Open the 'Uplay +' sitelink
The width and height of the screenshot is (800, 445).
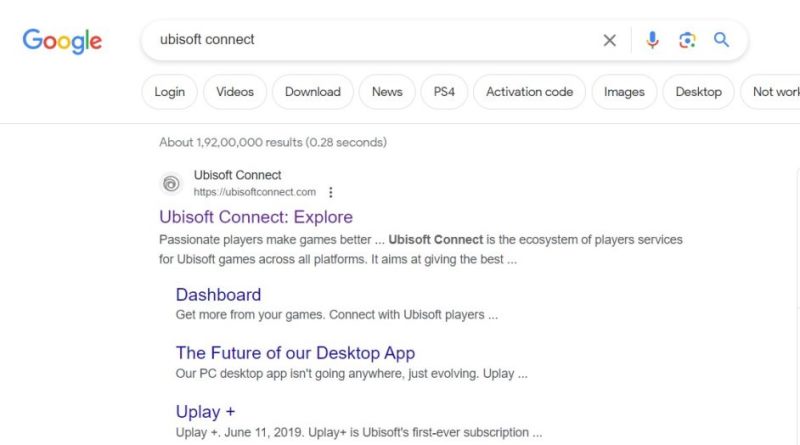(x=206, y=411)
